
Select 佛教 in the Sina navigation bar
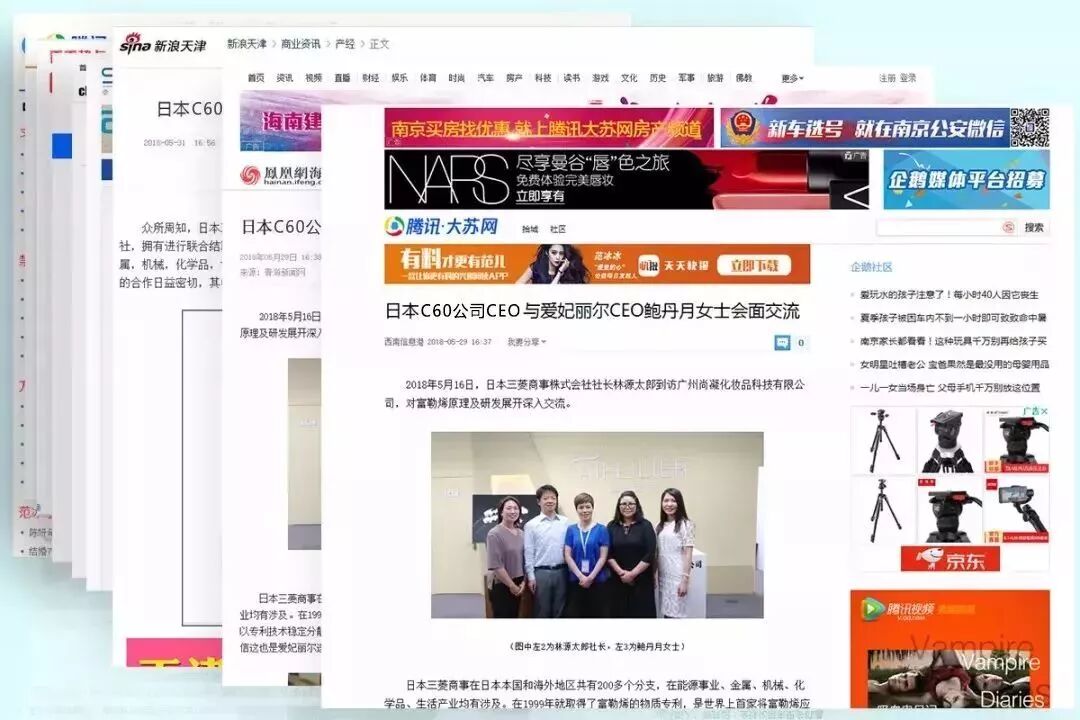[744, 78]
